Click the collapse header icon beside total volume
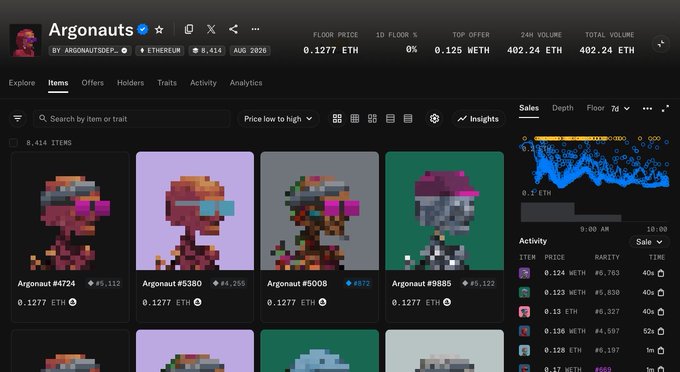This screenshot has width=680, height=372. [661, 44]
